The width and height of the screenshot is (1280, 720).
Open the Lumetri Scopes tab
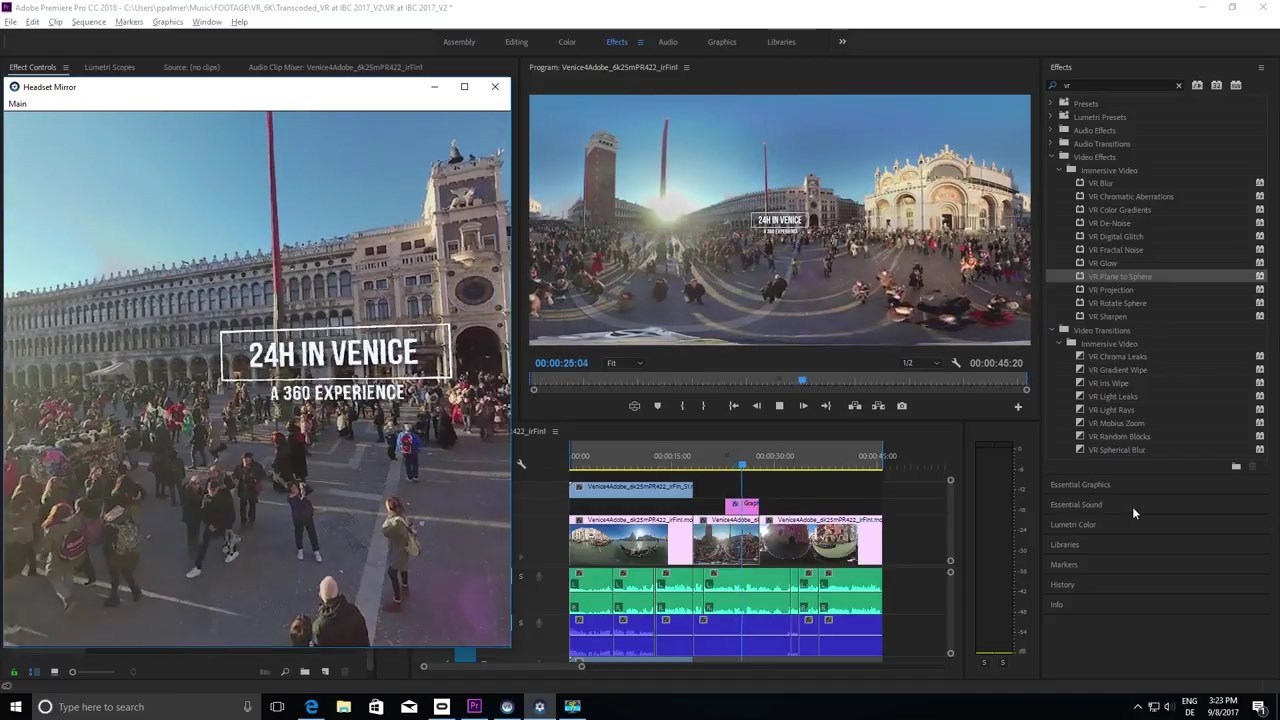coord(110,67)
